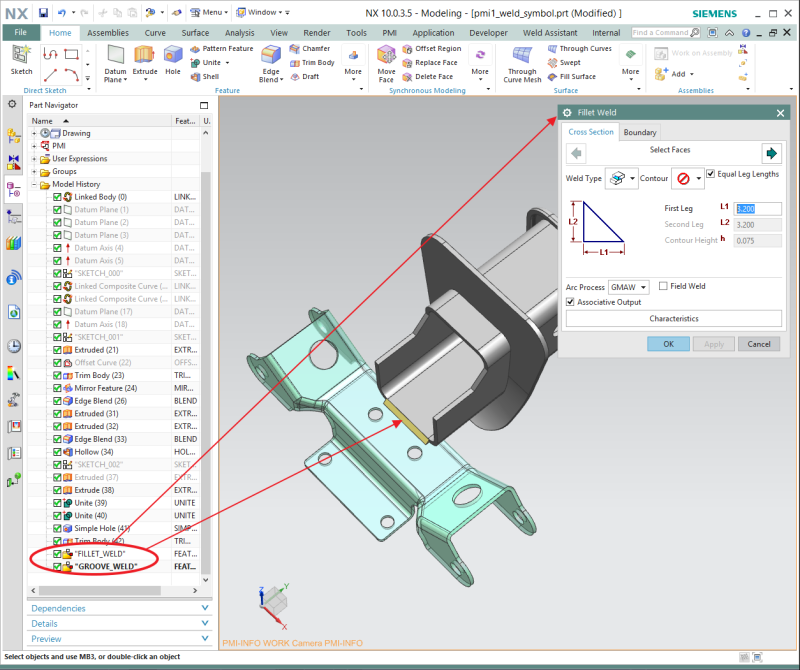Toggle checkbox for Hollow (34)
The image size is (800, 670).
pos(57,452)
